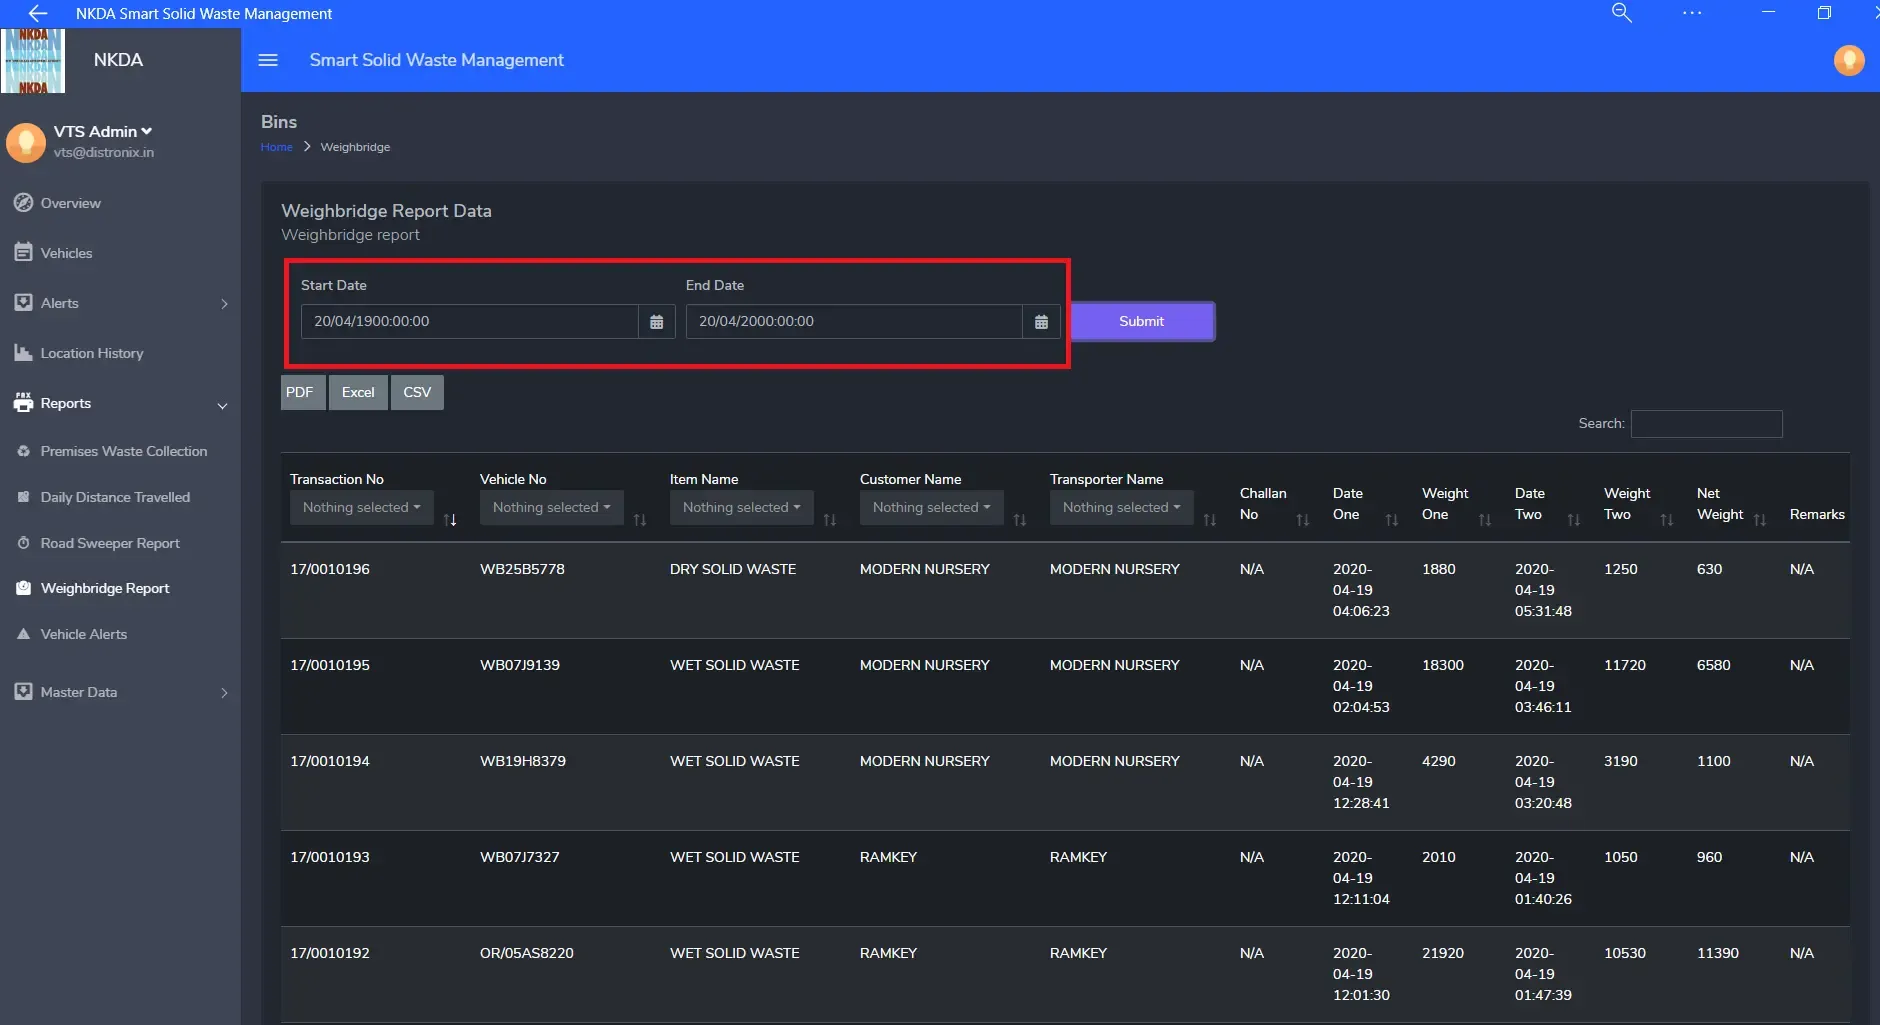
Task: Click the back arrow in title bar
Action: tap(38, 13)
